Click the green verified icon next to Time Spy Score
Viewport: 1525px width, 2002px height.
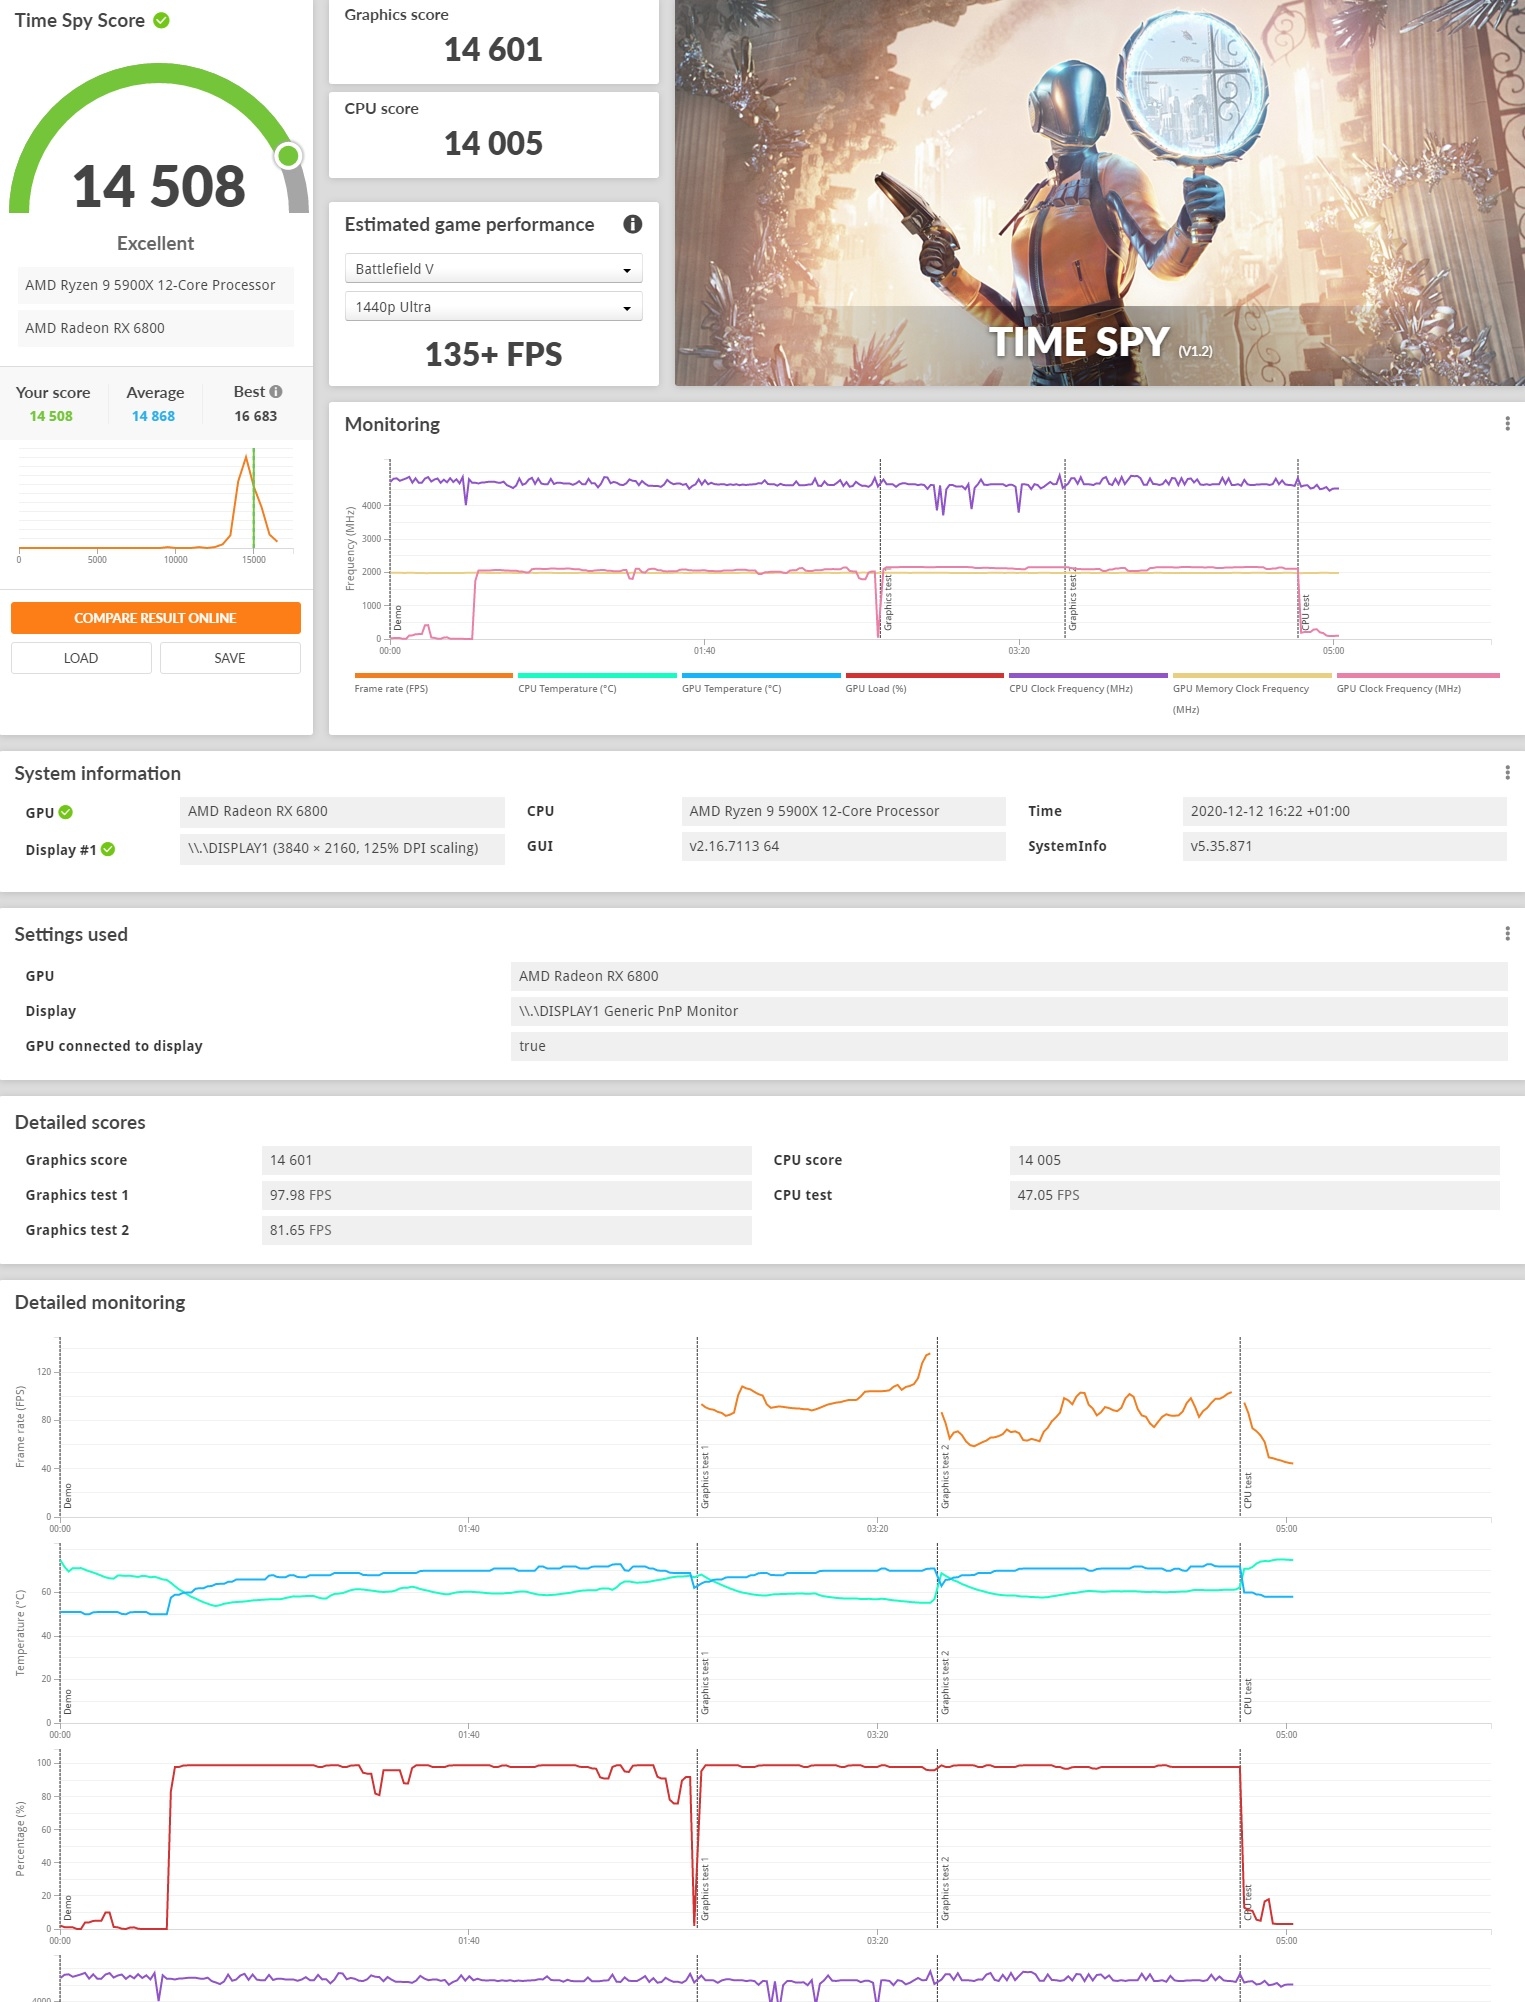pyautogui.click(x=161, y=20)
